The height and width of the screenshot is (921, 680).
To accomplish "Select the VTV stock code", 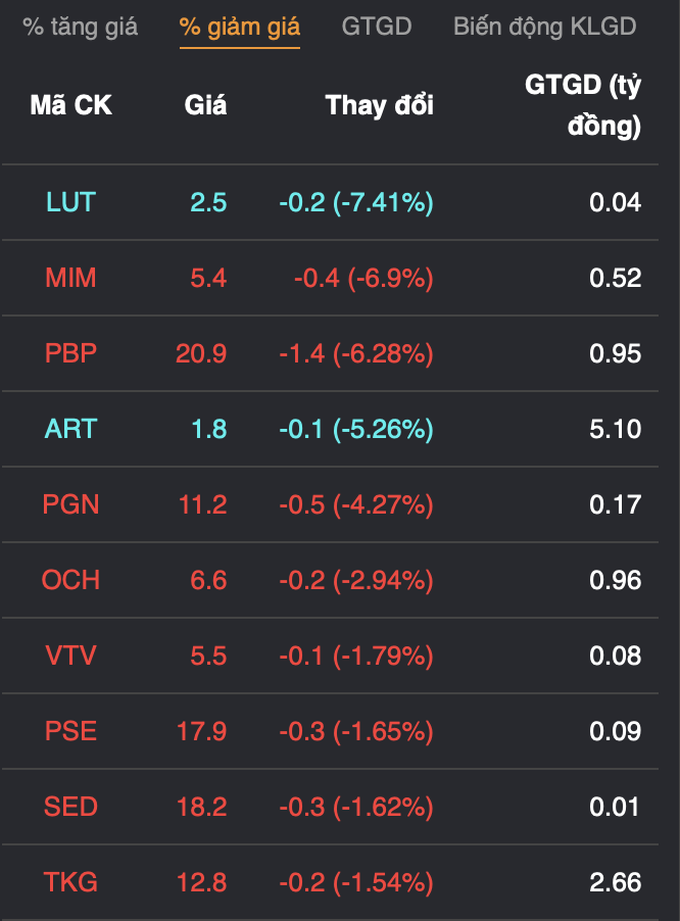I will tap(71, 656).
